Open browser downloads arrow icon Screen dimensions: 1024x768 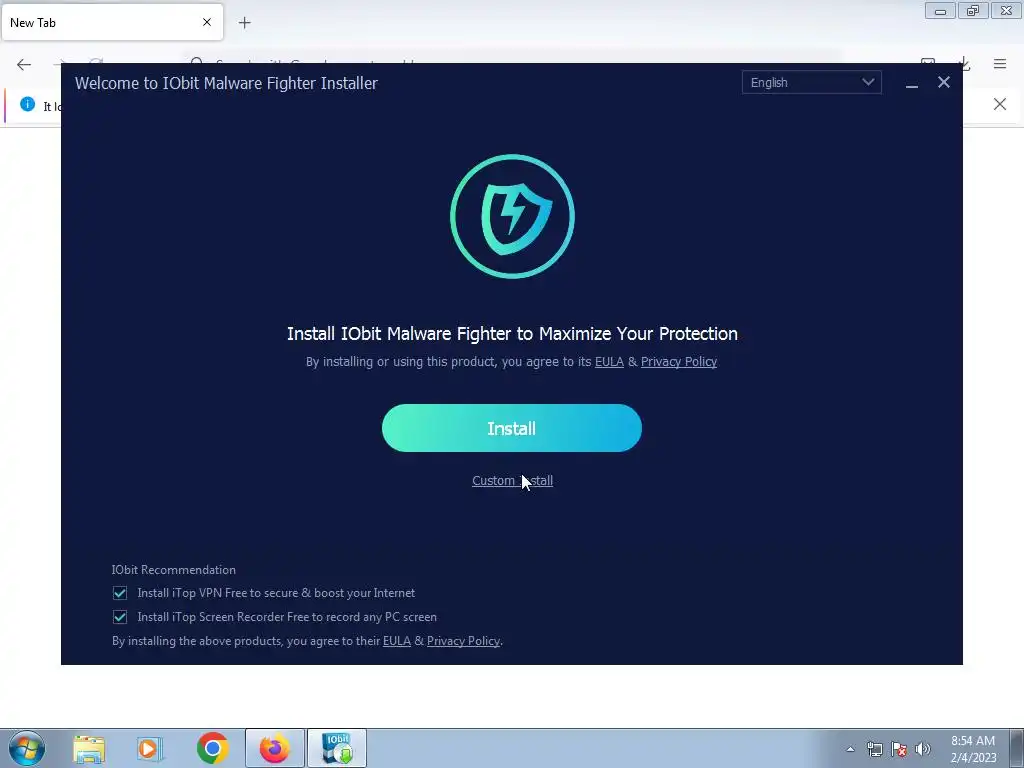pyautogui.click(x=964, y=64)
